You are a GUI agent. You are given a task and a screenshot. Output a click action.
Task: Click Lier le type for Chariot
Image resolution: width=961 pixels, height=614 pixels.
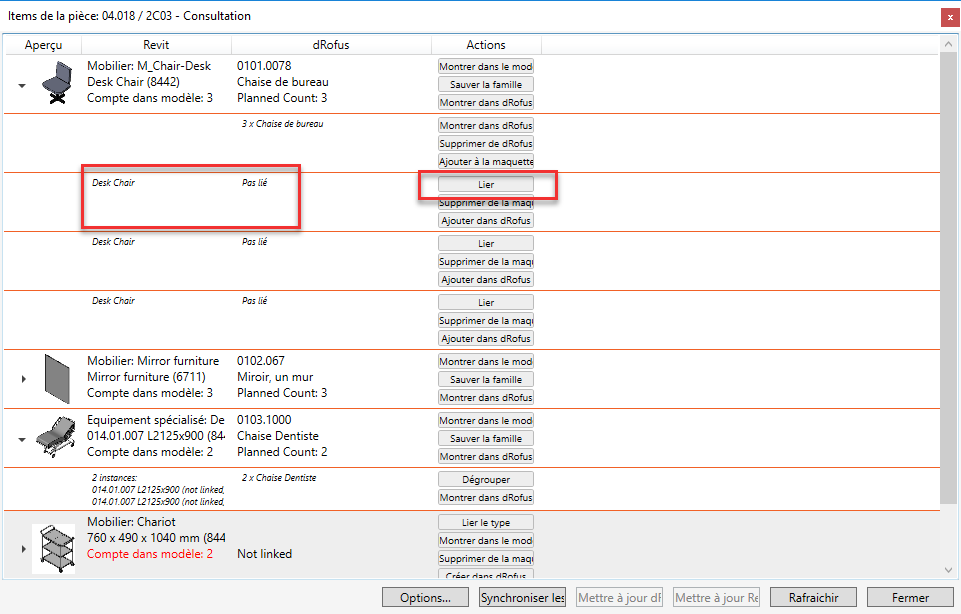tap(486, 522)
